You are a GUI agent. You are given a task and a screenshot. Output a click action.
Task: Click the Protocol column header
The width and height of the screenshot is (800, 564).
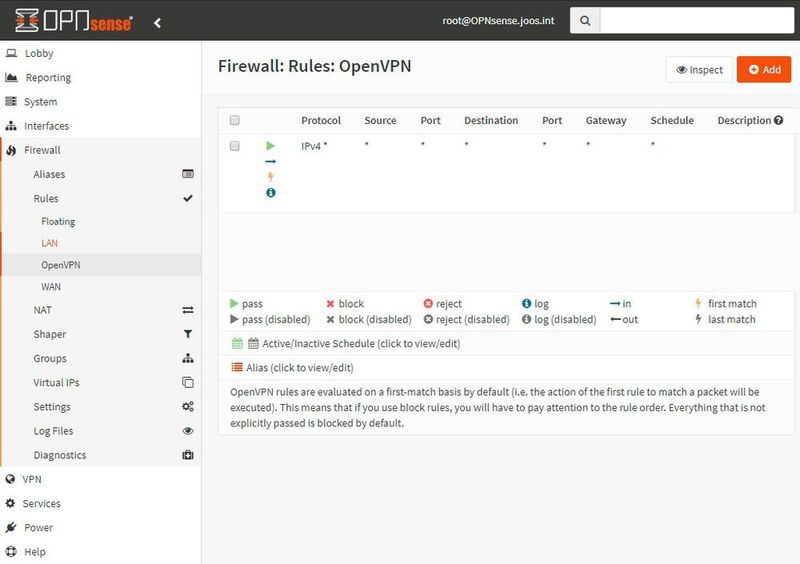click(x=320, y=120)
